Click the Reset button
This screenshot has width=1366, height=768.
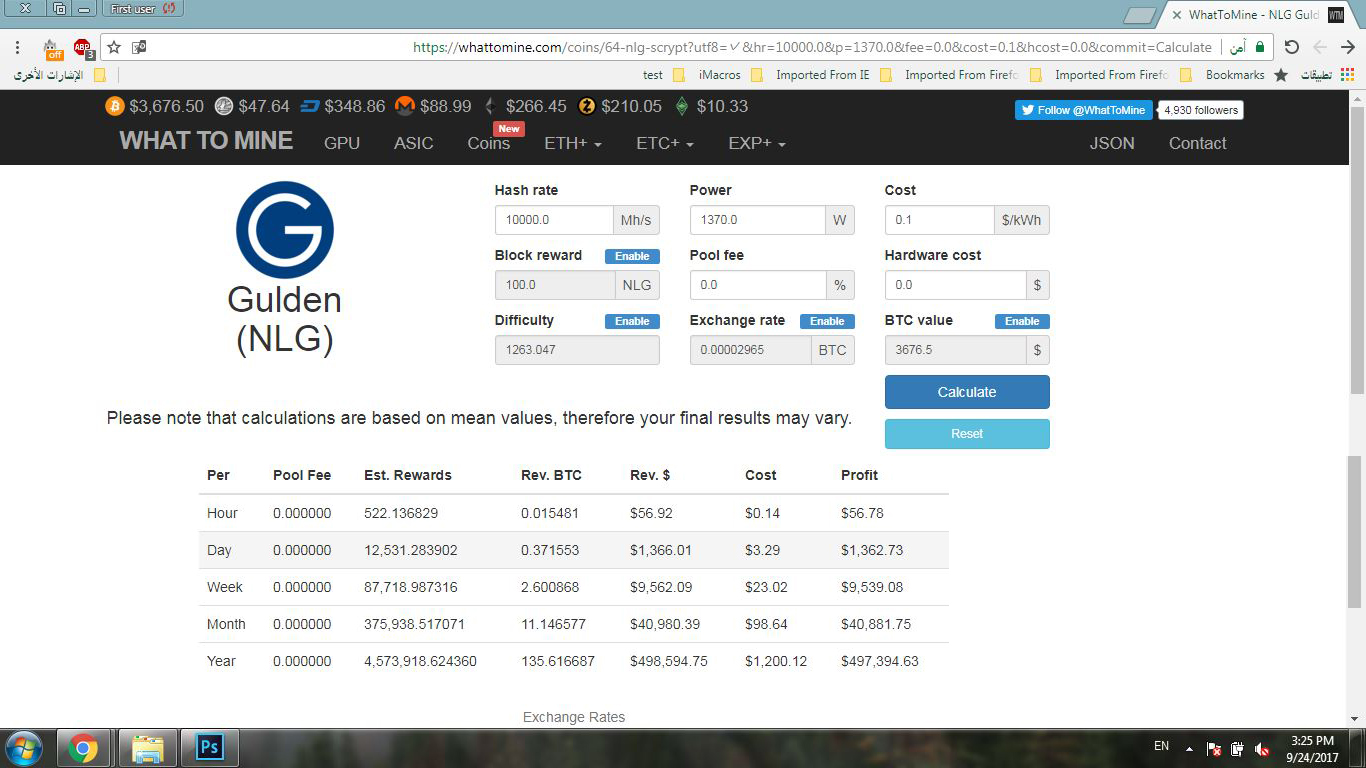coord(967,434)
